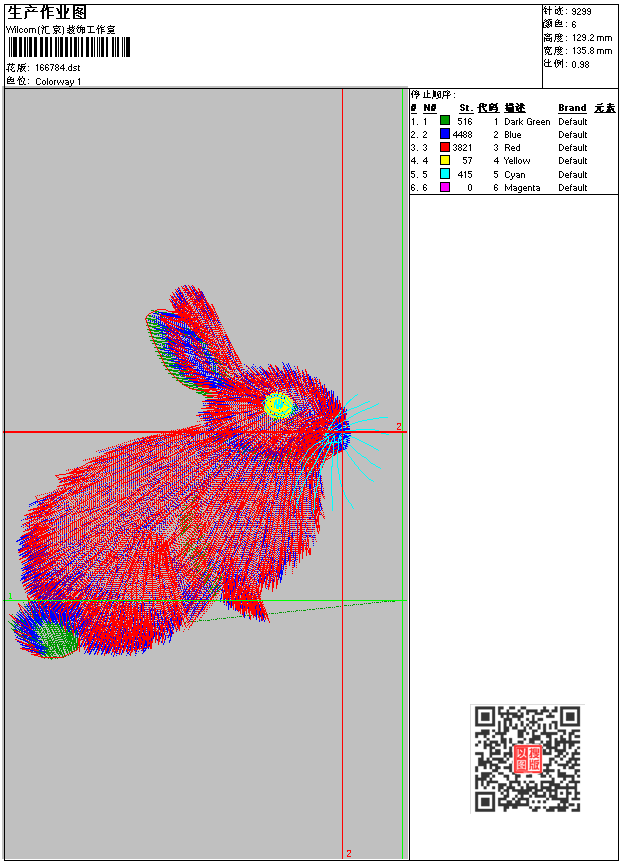
Task: Click the width value '135.8 mm'
Action: [592, 51]
